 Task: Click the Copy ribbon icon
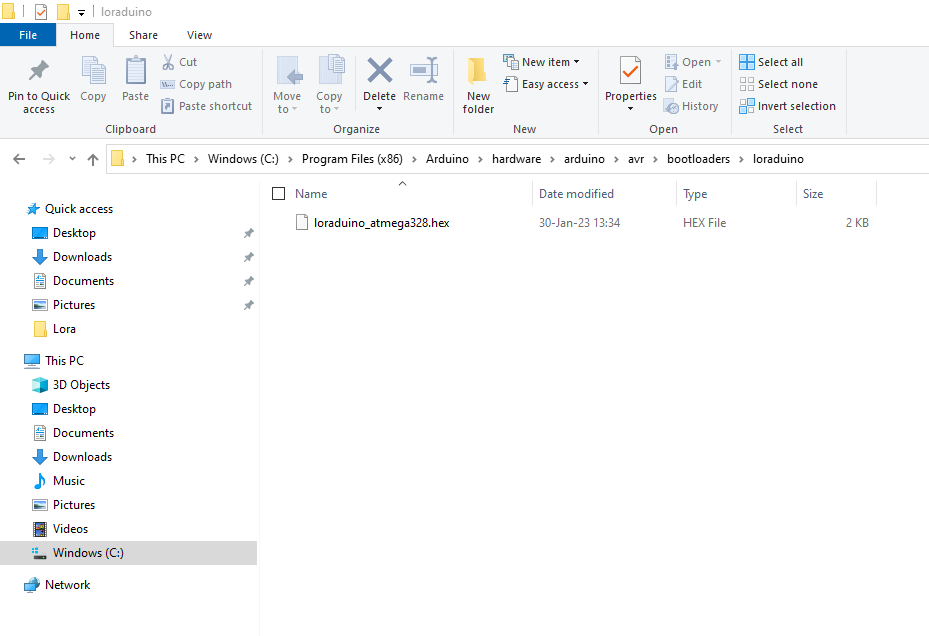point(93,71)
